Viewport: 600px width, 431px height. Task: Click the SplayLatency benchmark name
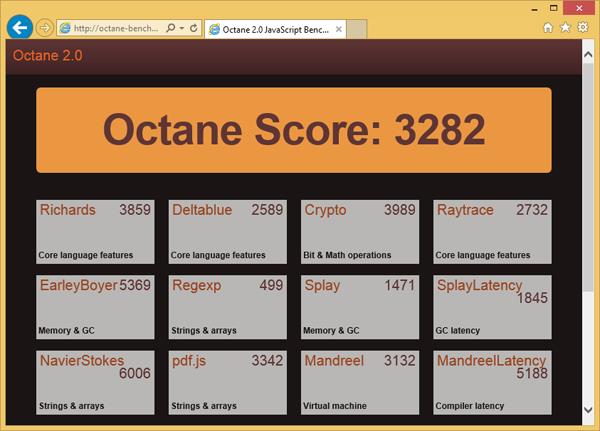[479, 286]
